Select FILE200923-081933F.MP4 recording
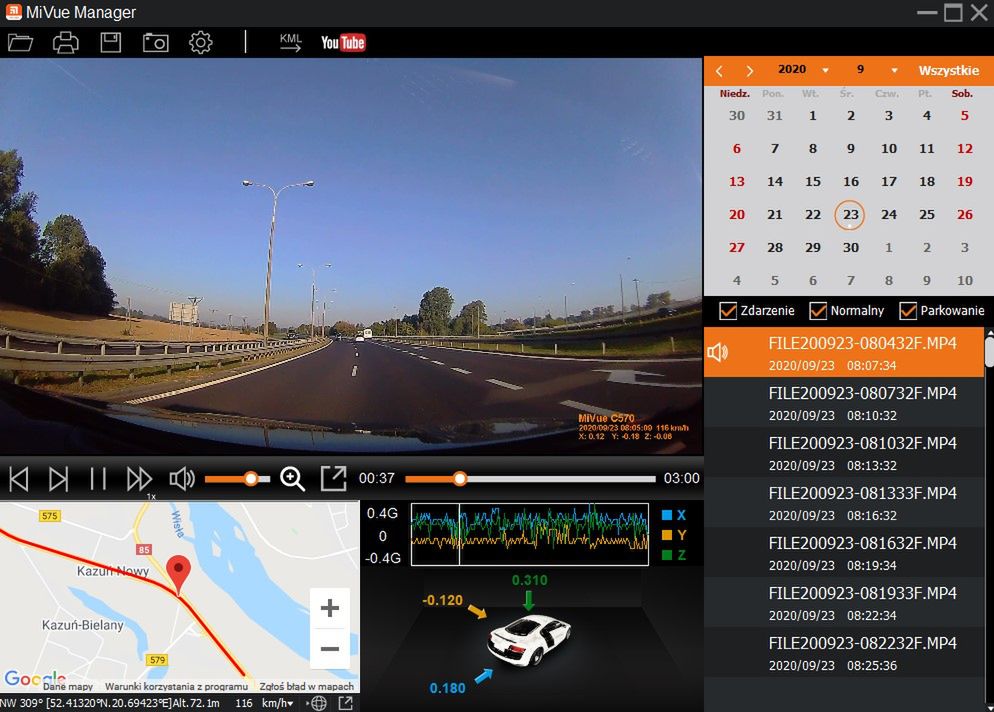The height and width of the screenshot is (712, 994). [844, 604]
